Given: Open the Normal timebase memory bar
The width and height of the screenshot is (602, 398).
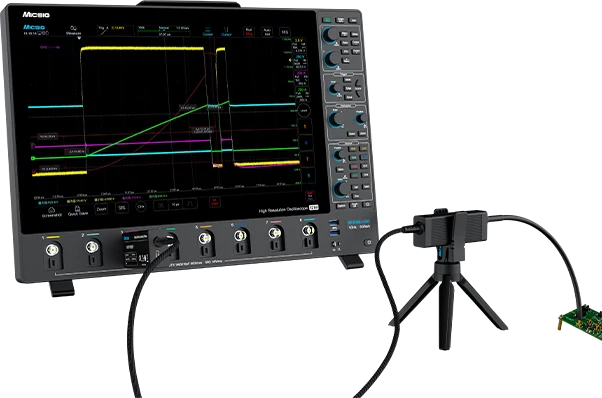Looking at the screenshot, I should (x=164, y=31).
